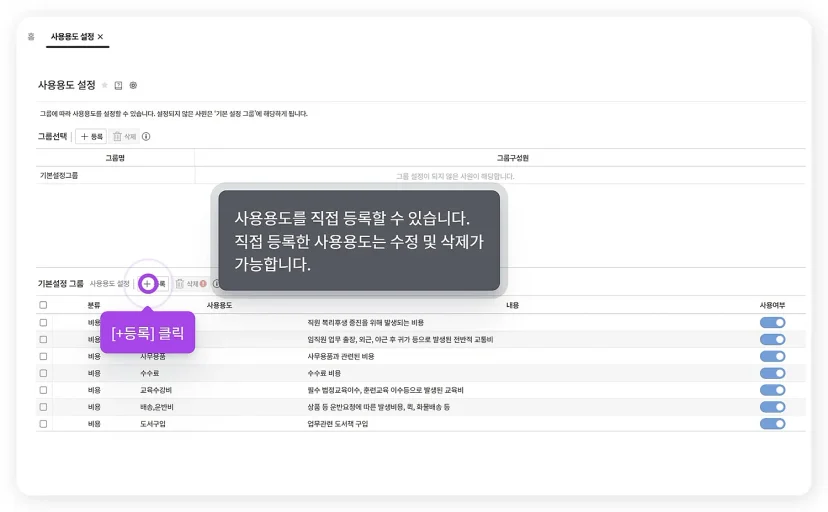Viewport: 828px width, 512px height.
Task: Toggle 사용여부 for the 사무용품 row
Action: coord(772,356)
